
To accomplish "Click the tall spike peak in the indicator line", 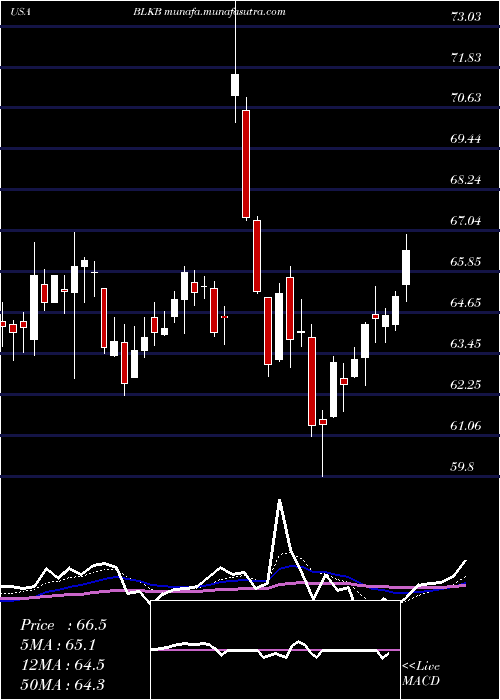I will 280,501.
